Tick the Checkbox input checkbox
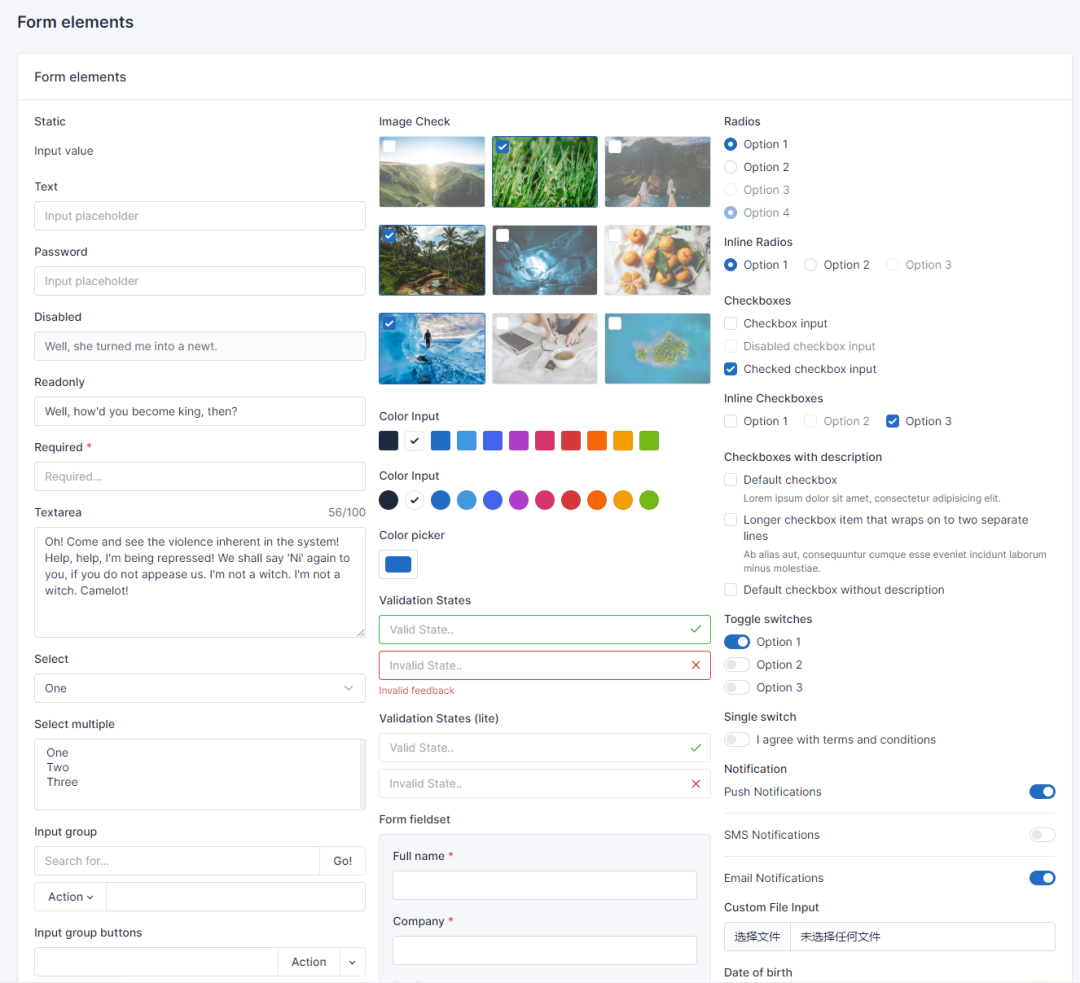Viewport: 1080px width, 983px height. coord(731,323)
